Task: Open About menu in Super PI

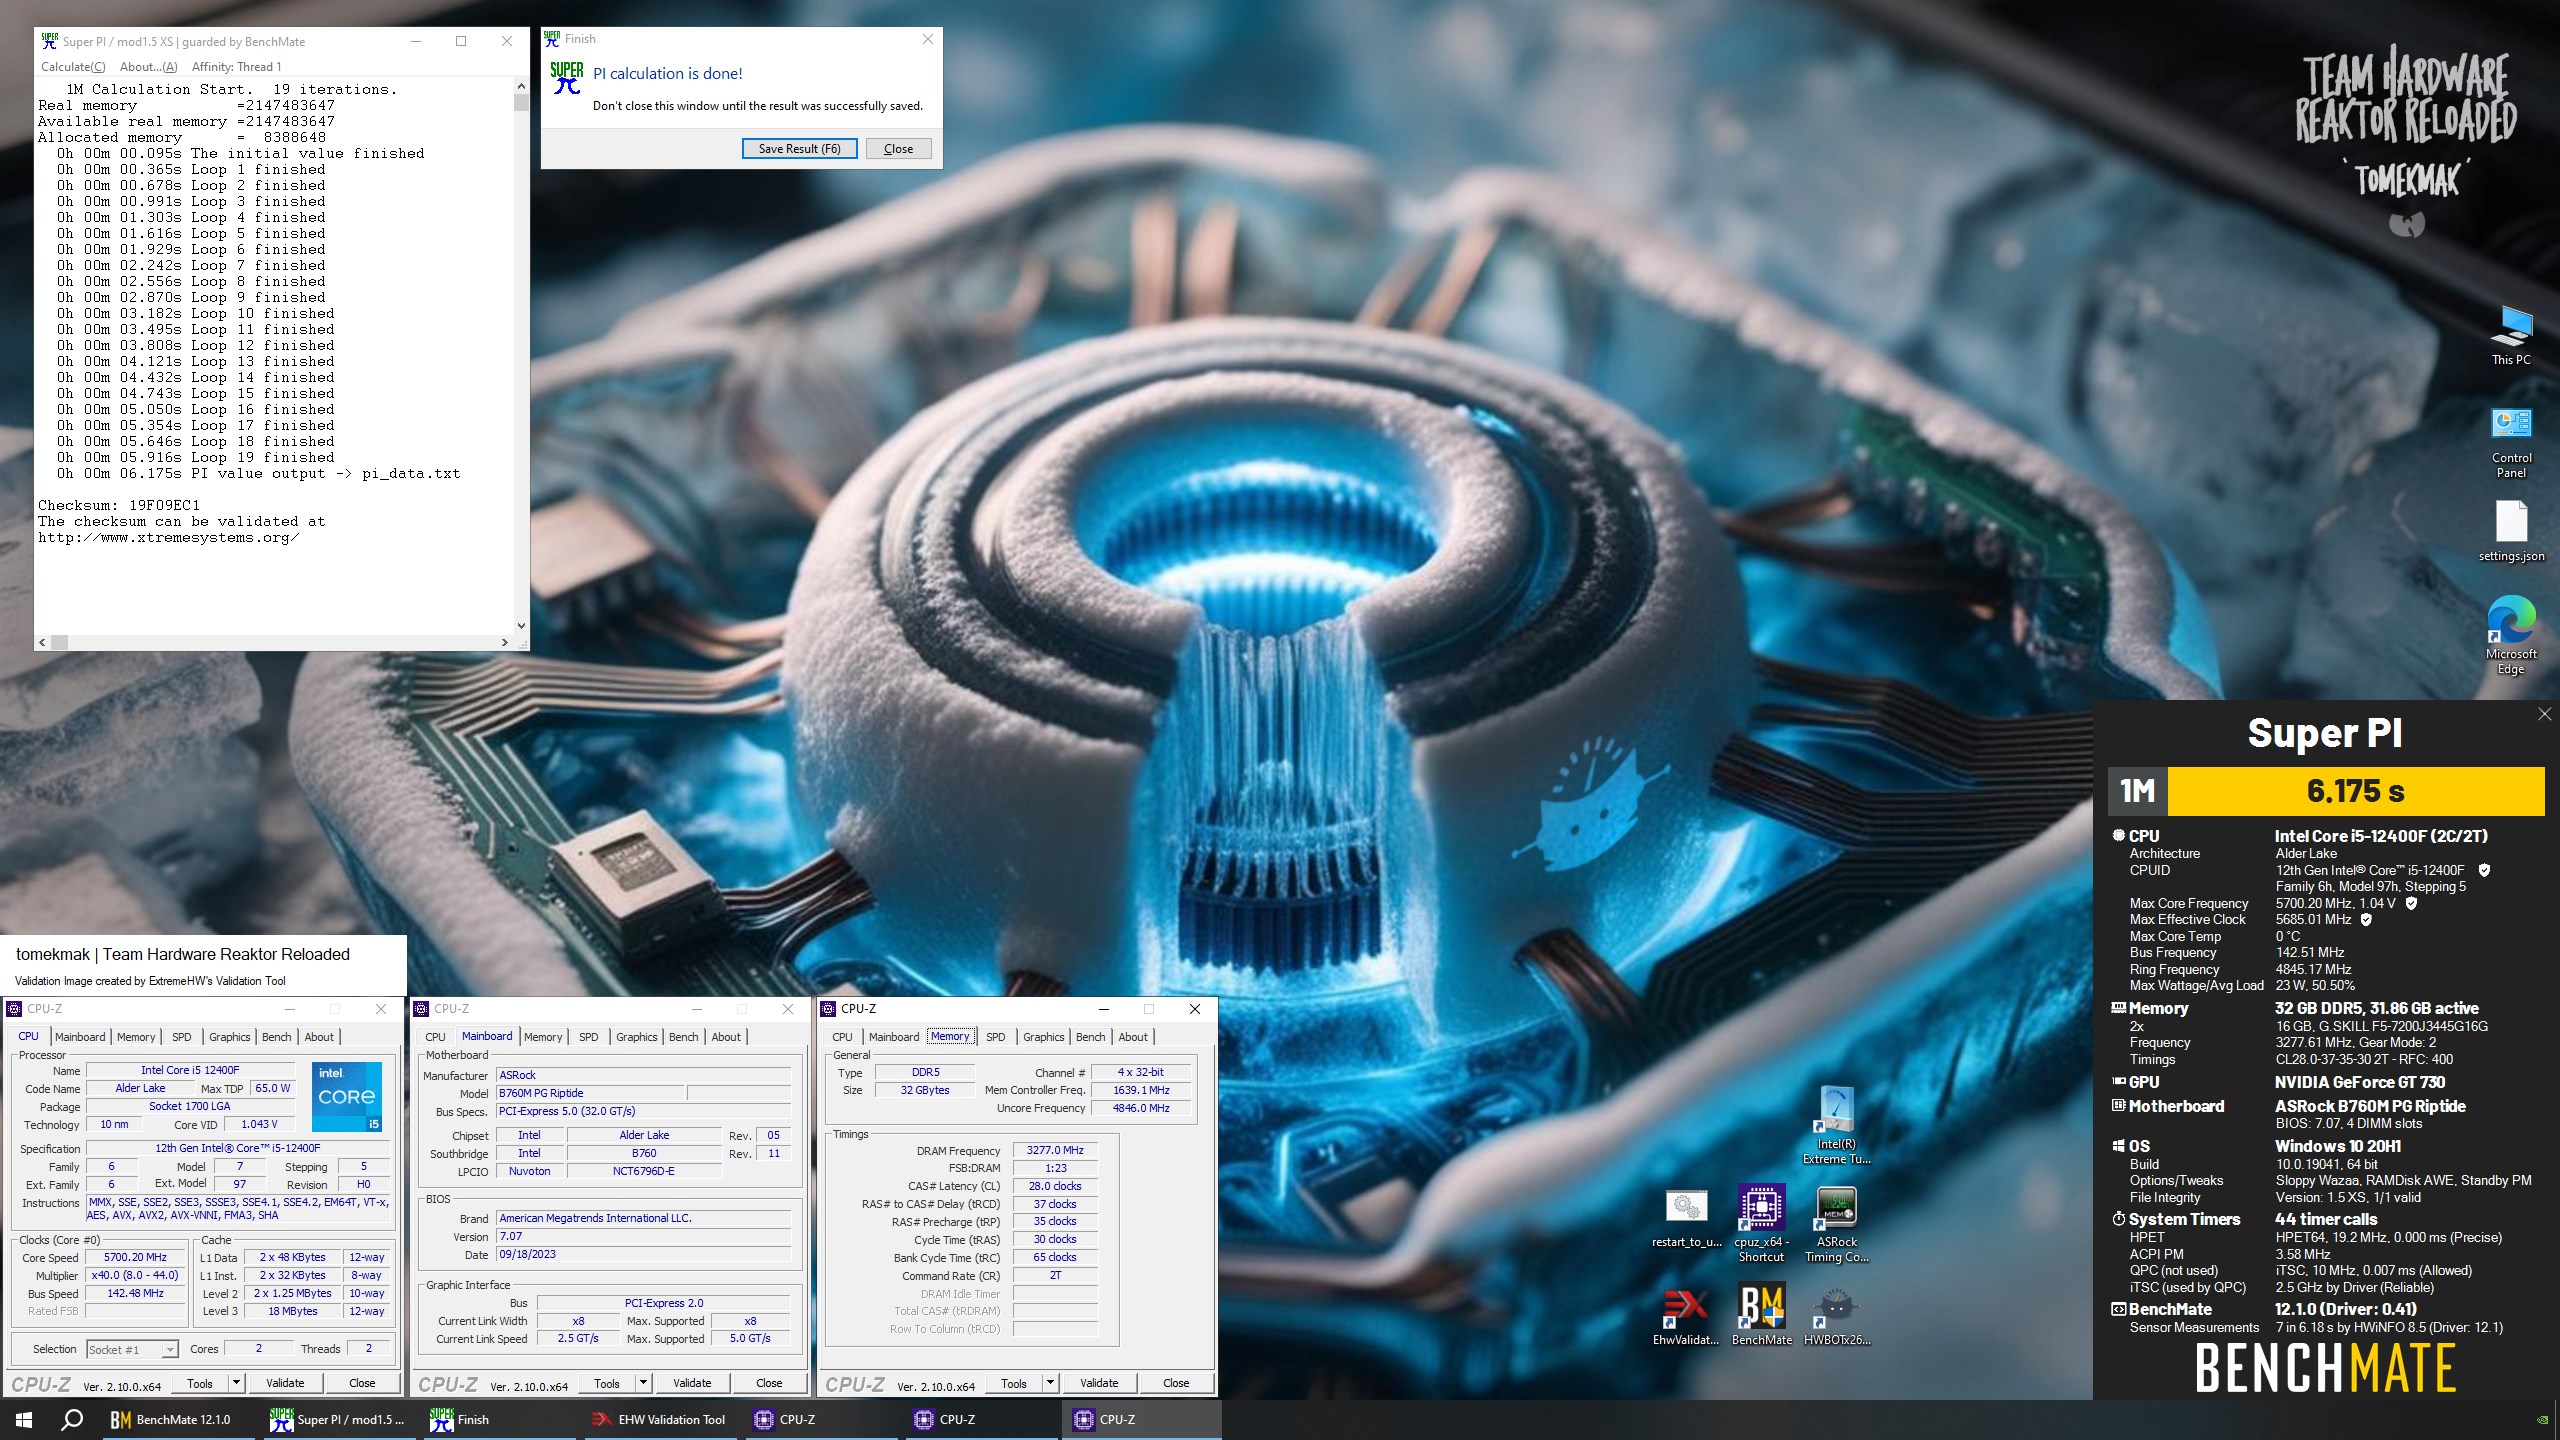Action: (148, 67)
